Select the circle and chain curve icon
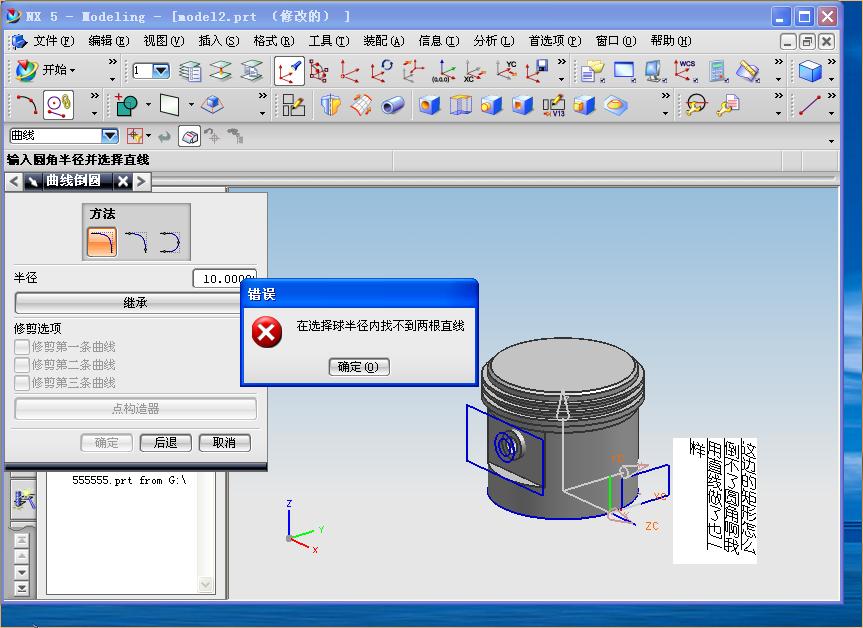 [58, 105]
